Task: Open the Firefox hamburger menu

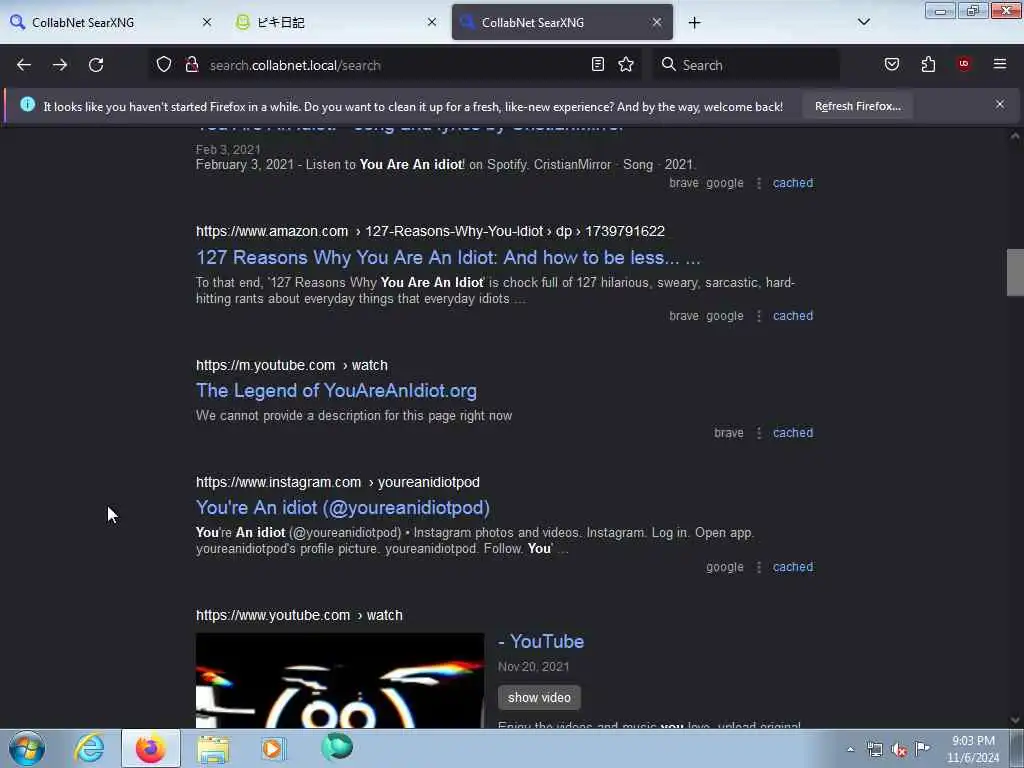Action: click(x=1000, y=64)
